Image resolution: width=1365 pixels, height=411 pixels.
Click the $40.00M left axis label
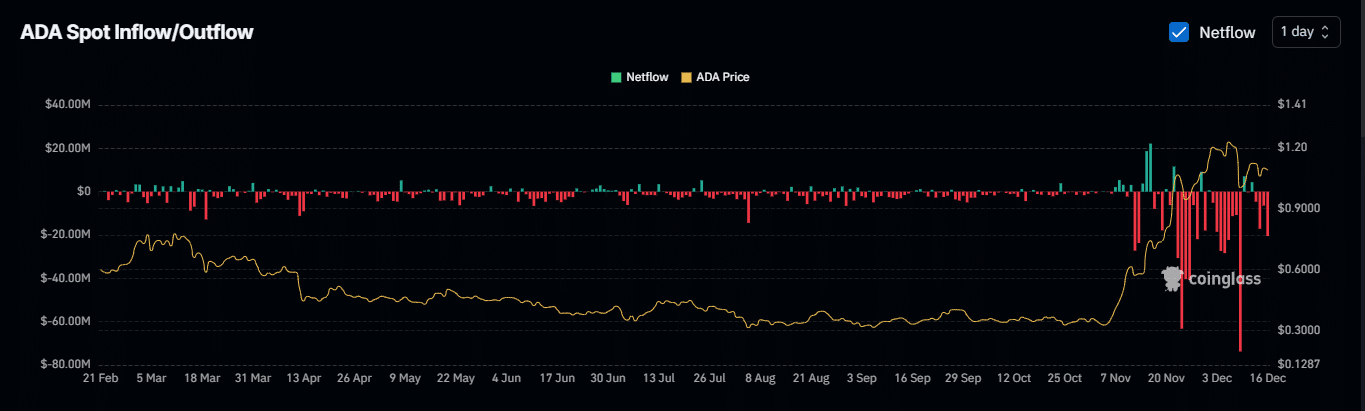coord(68,104)
